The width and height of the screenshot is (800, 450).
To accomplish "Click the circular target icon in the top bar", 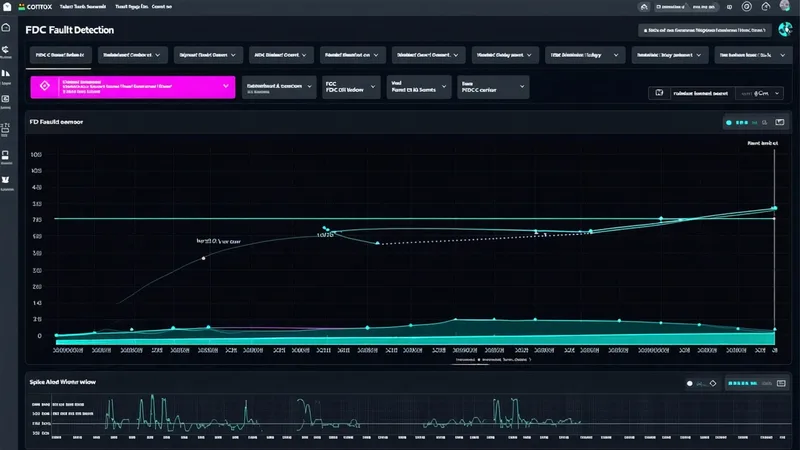I will [x=746, y=7].
